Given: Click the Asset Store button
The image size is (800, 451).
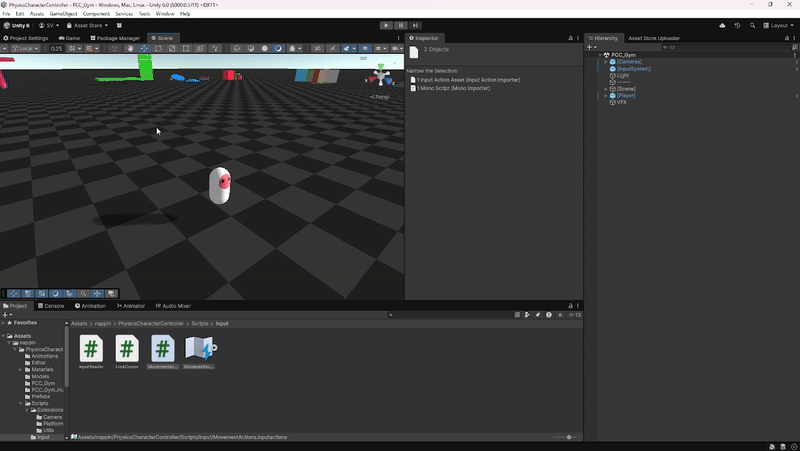Looking at the screenshot, I should coord(91,25).
